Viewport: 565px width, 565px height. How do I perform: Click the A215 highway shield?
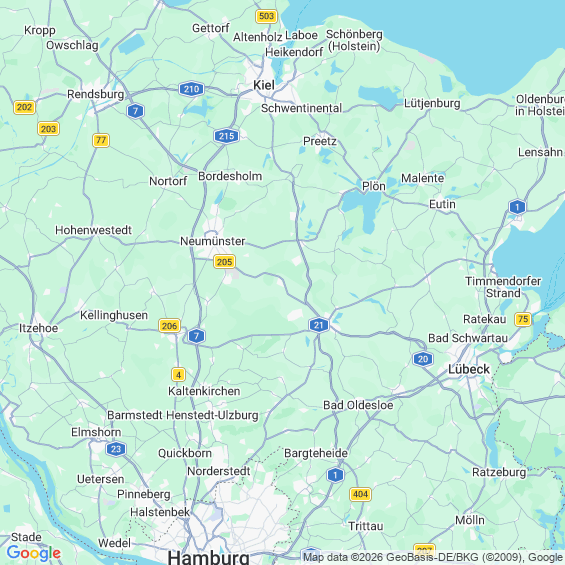[226, 136]
